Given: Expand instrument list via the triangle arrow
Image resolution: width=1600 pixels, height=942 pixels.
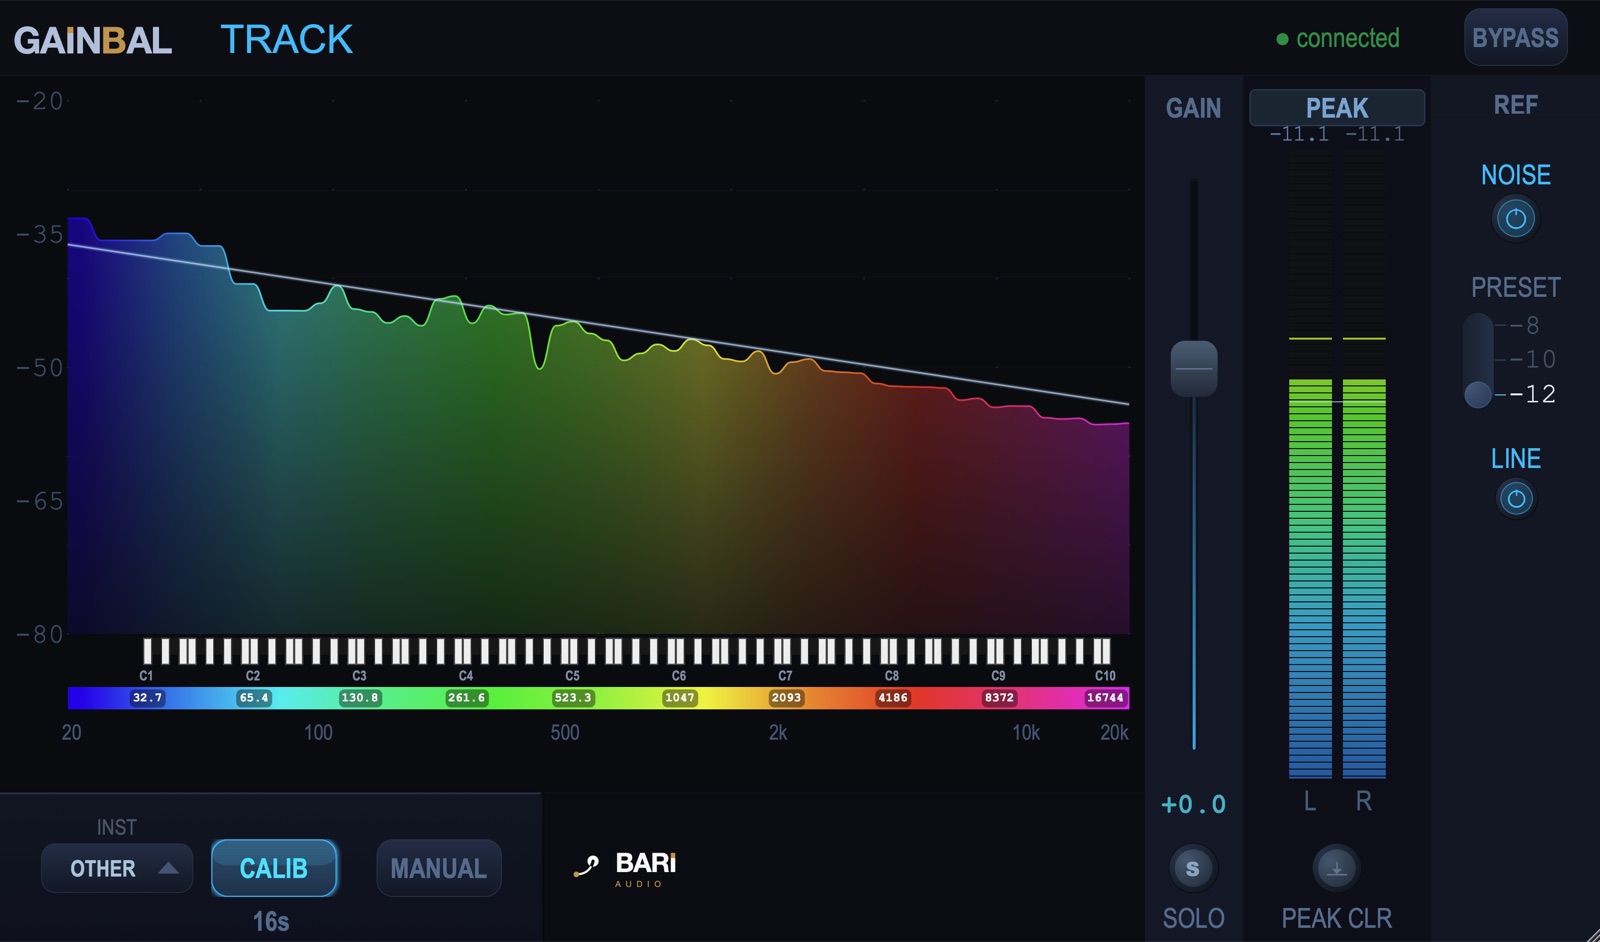Looking at the screenshot, I should tap(168, 868).
